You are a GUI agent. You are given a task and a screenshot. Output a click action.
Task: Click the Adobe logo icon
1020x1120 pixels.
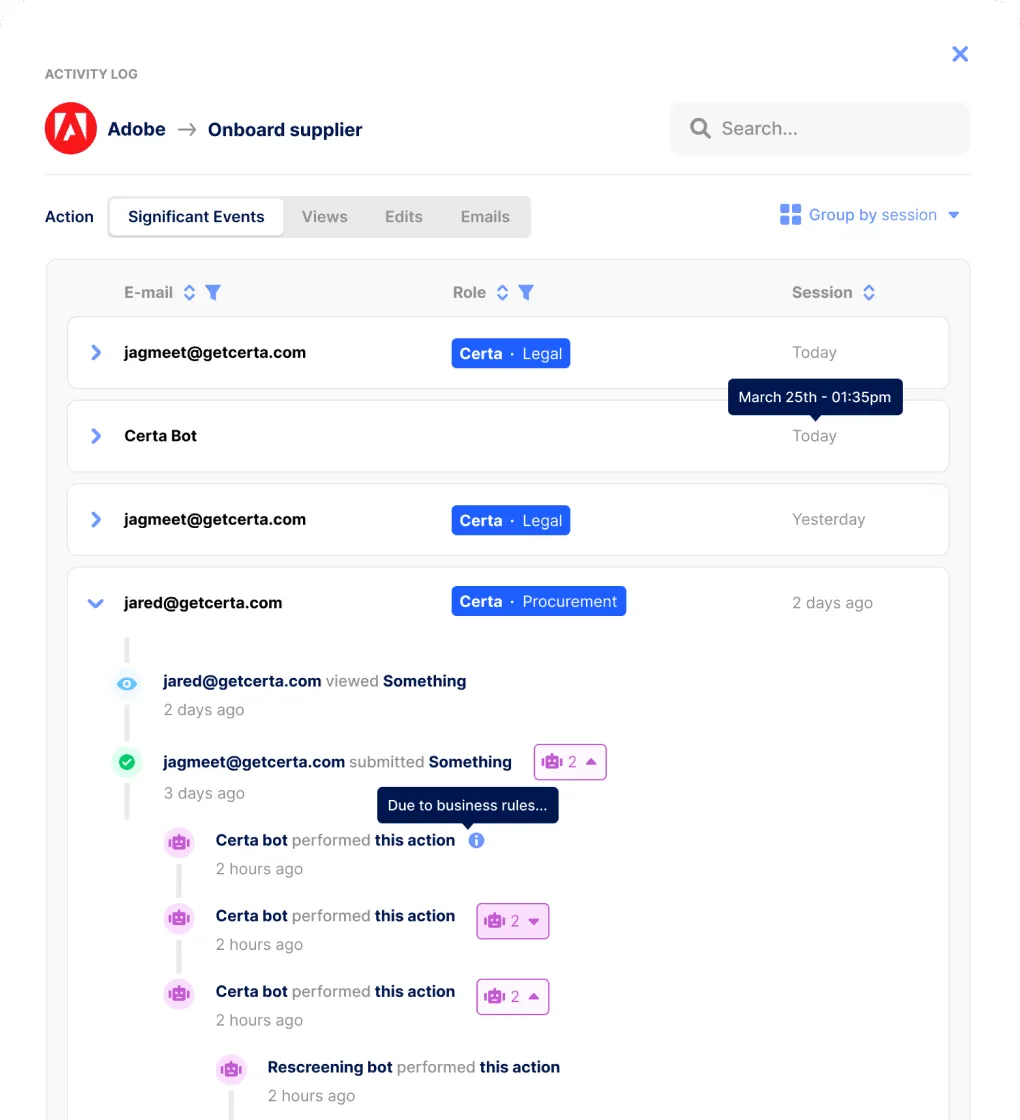tap(70, 128)
